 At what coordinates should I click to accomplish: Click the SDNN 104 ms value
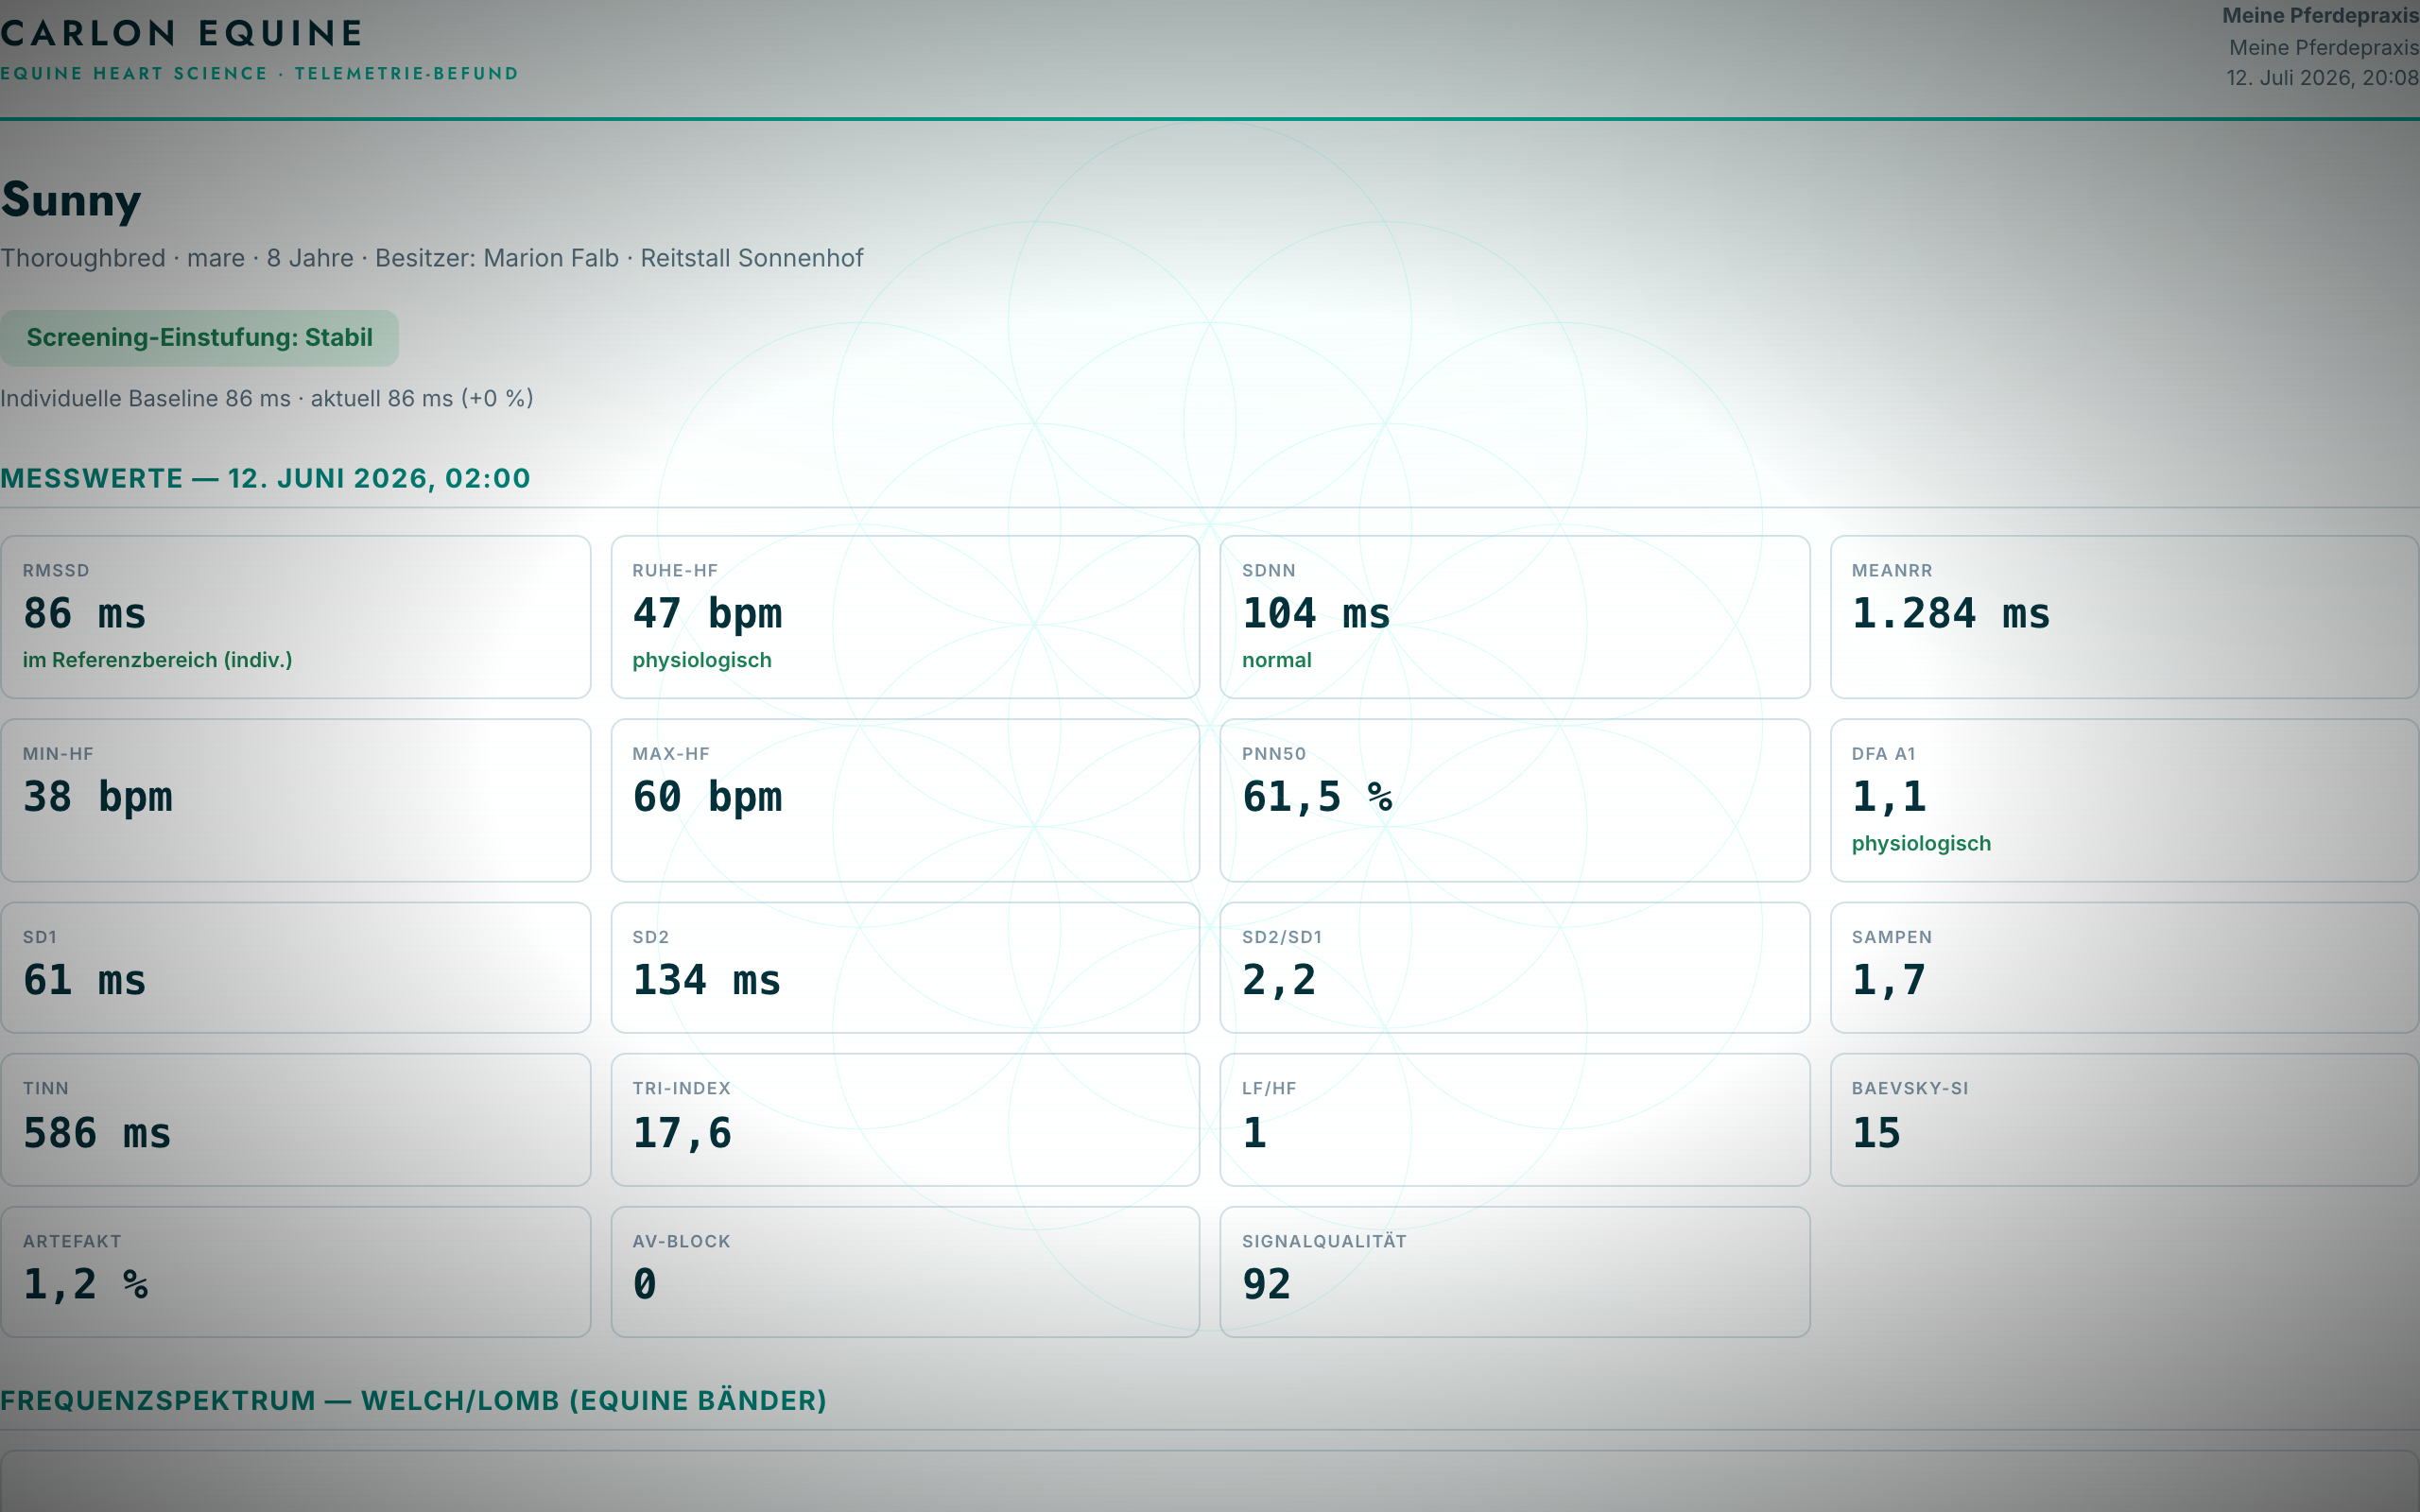[1316, 613]
